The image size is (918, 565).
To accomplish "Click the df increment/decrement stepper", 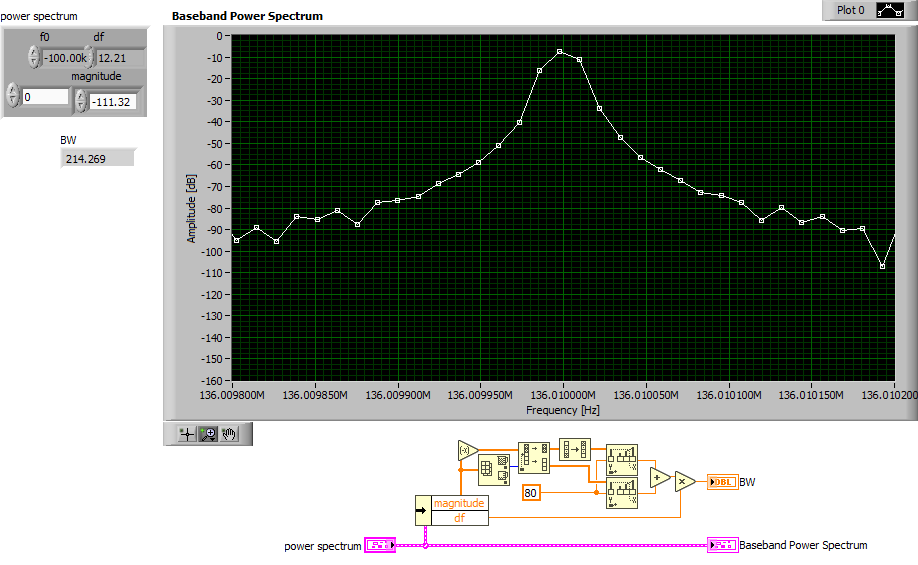I will pos(88,57).
